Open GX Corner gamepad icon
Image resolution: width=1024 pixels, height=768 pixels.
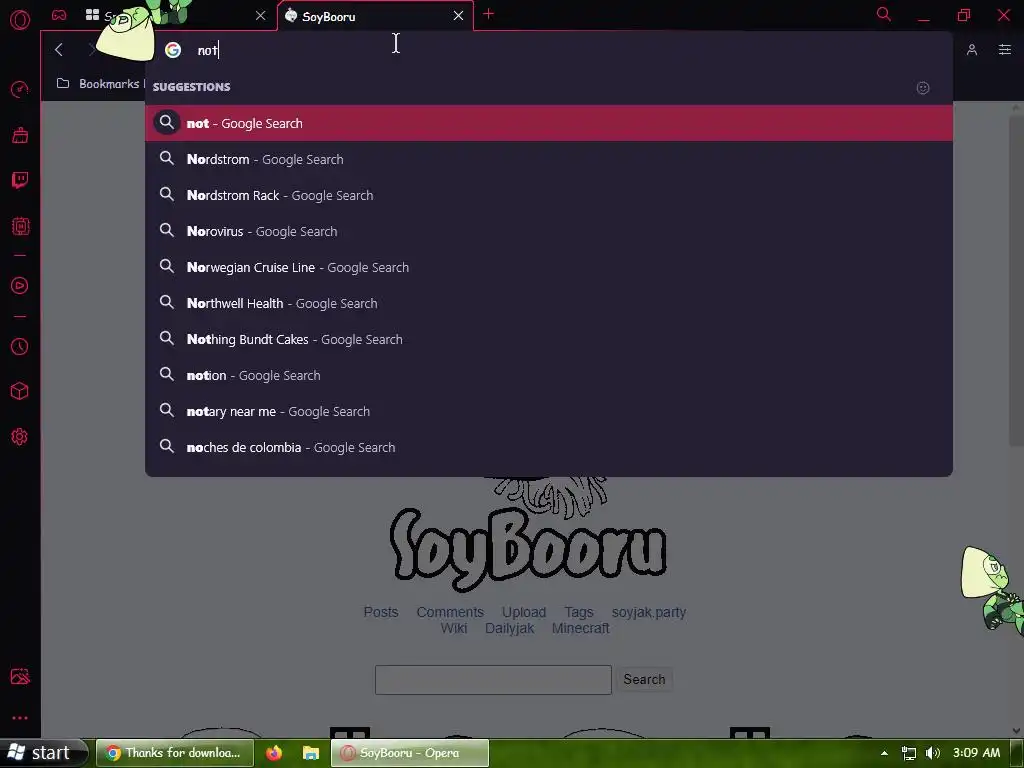[x=59, y=14]
